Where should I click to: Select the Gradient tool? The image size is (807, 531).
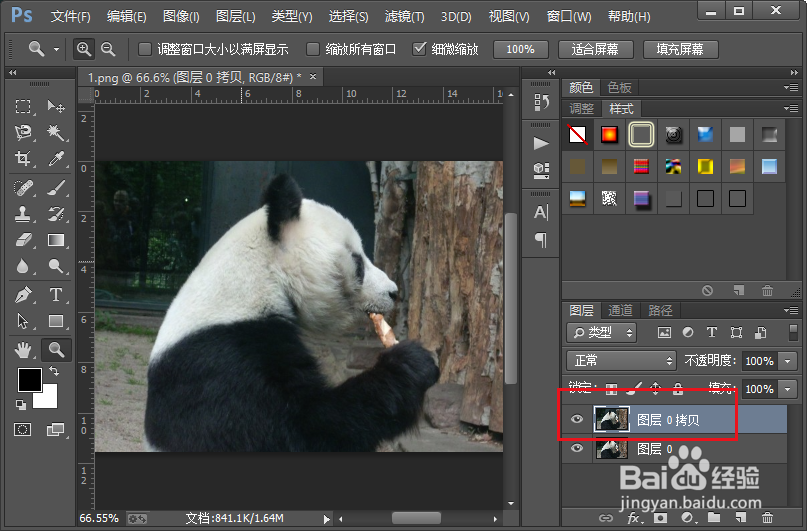click(x=56, y=240)
